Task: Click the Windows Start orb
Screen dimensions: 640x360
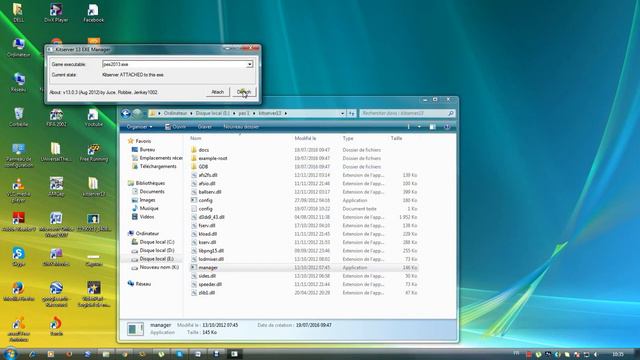Action: (10, 353)
